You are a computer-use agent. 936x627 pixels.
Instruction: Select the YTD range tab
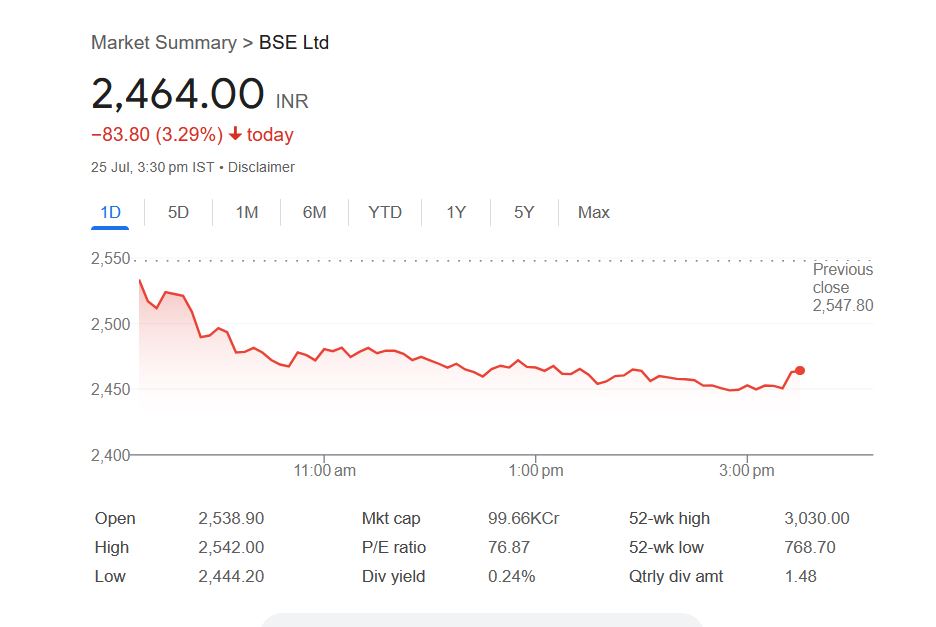click(385, 212)
